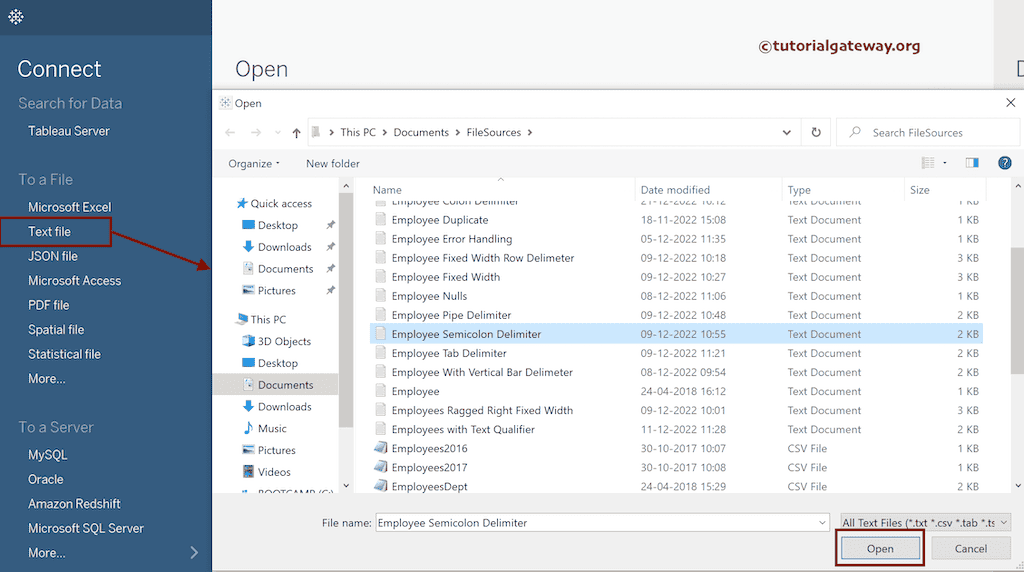Click This PC in address breadcrumb
The width and height of the screenshot is (1024, 572).
pos(358,133)
